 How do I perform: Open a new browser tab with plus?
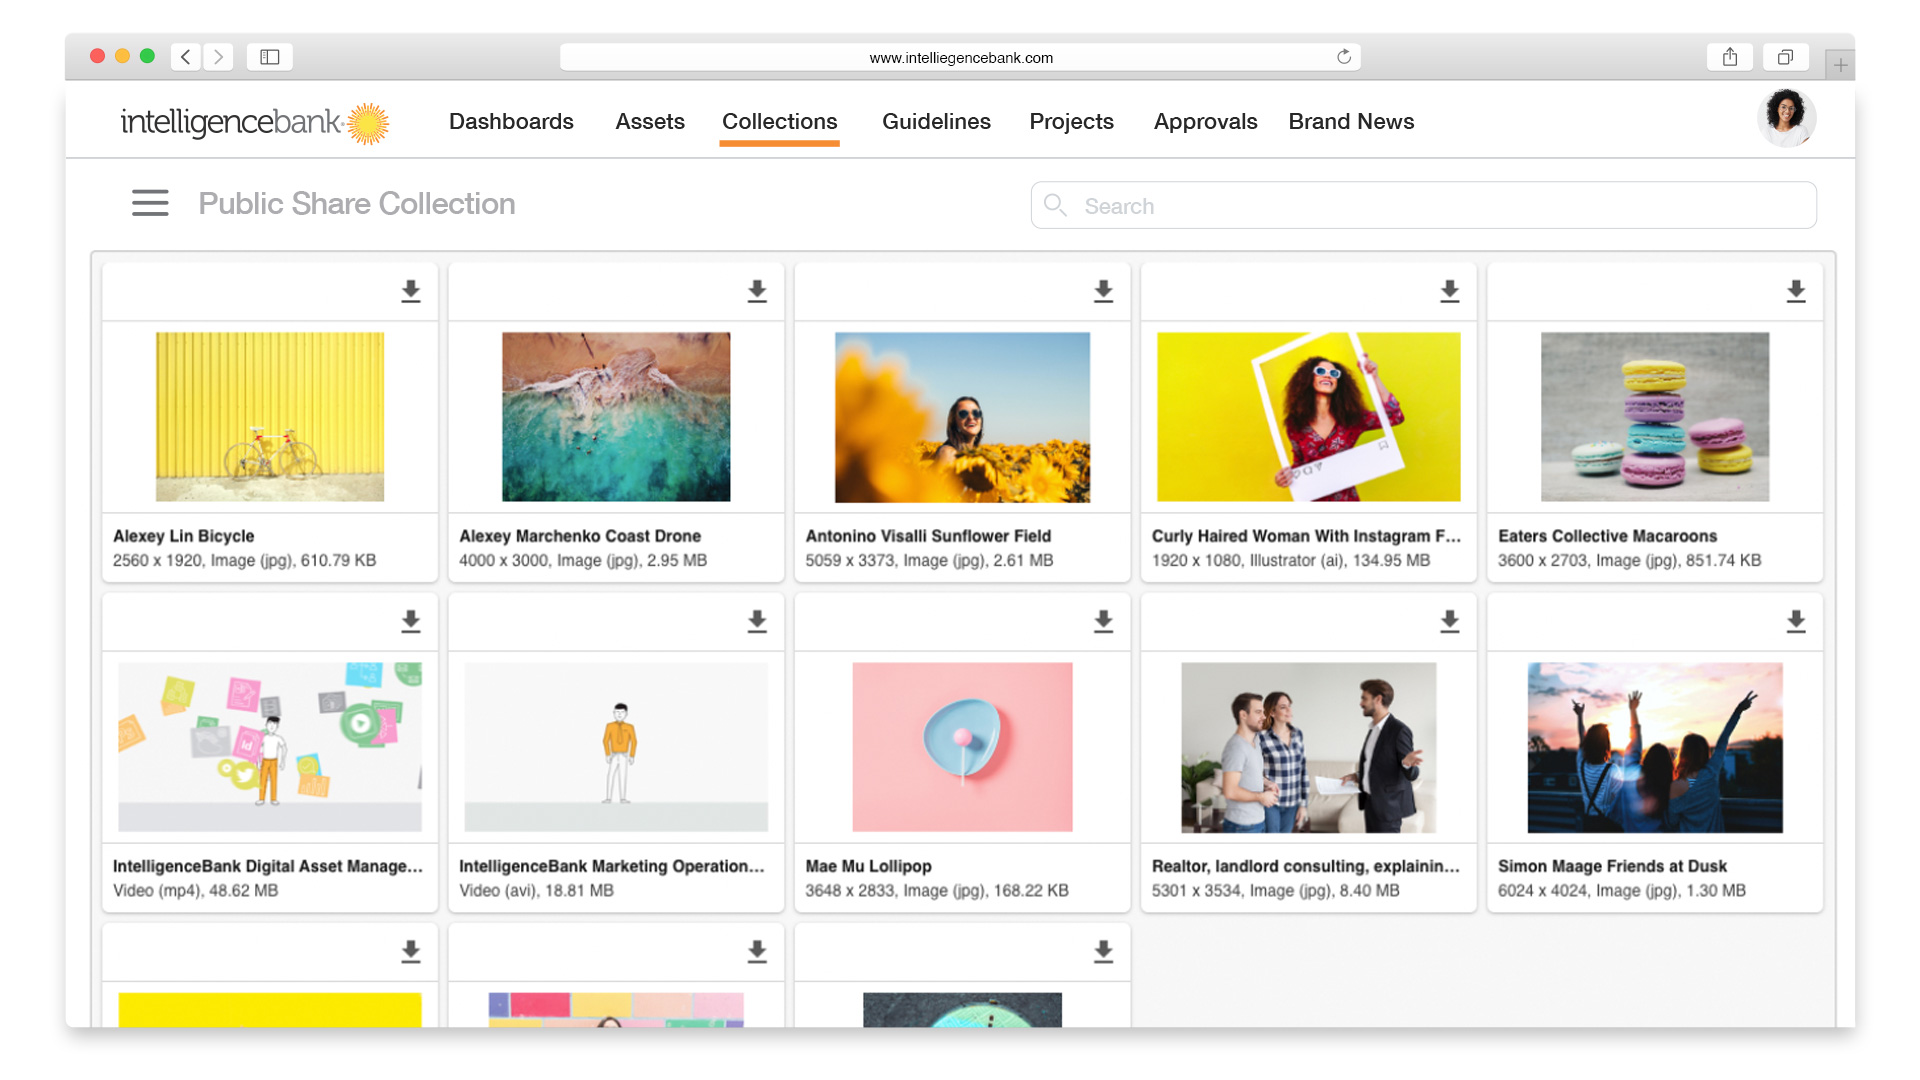[x=1840, y=65]
